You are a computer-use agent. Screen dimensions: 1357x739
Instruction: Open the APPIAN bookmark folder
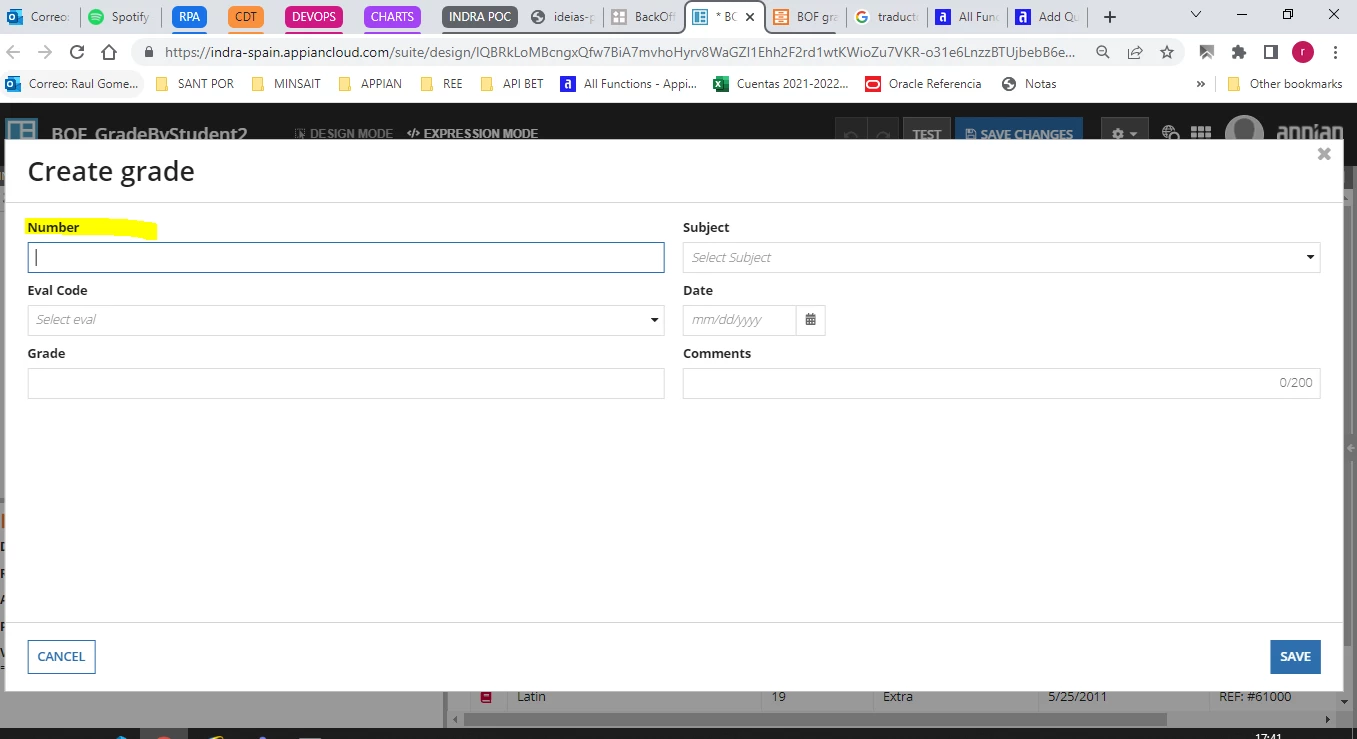point(370,84)
